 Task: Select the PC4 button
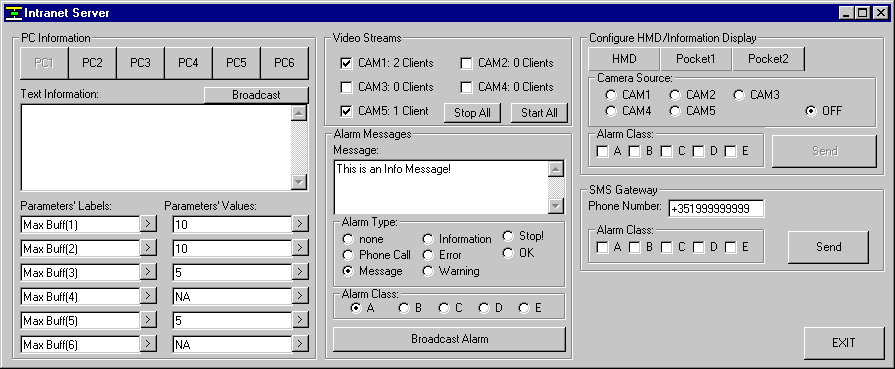click(x=188, y=63)
